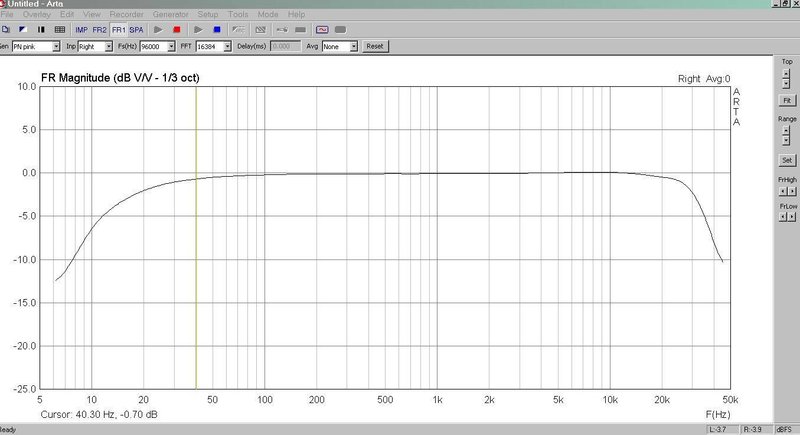Click the cursor readout '40.30 Hz, -0.70 dB'
800x435 pixels.
pos(116,415)
